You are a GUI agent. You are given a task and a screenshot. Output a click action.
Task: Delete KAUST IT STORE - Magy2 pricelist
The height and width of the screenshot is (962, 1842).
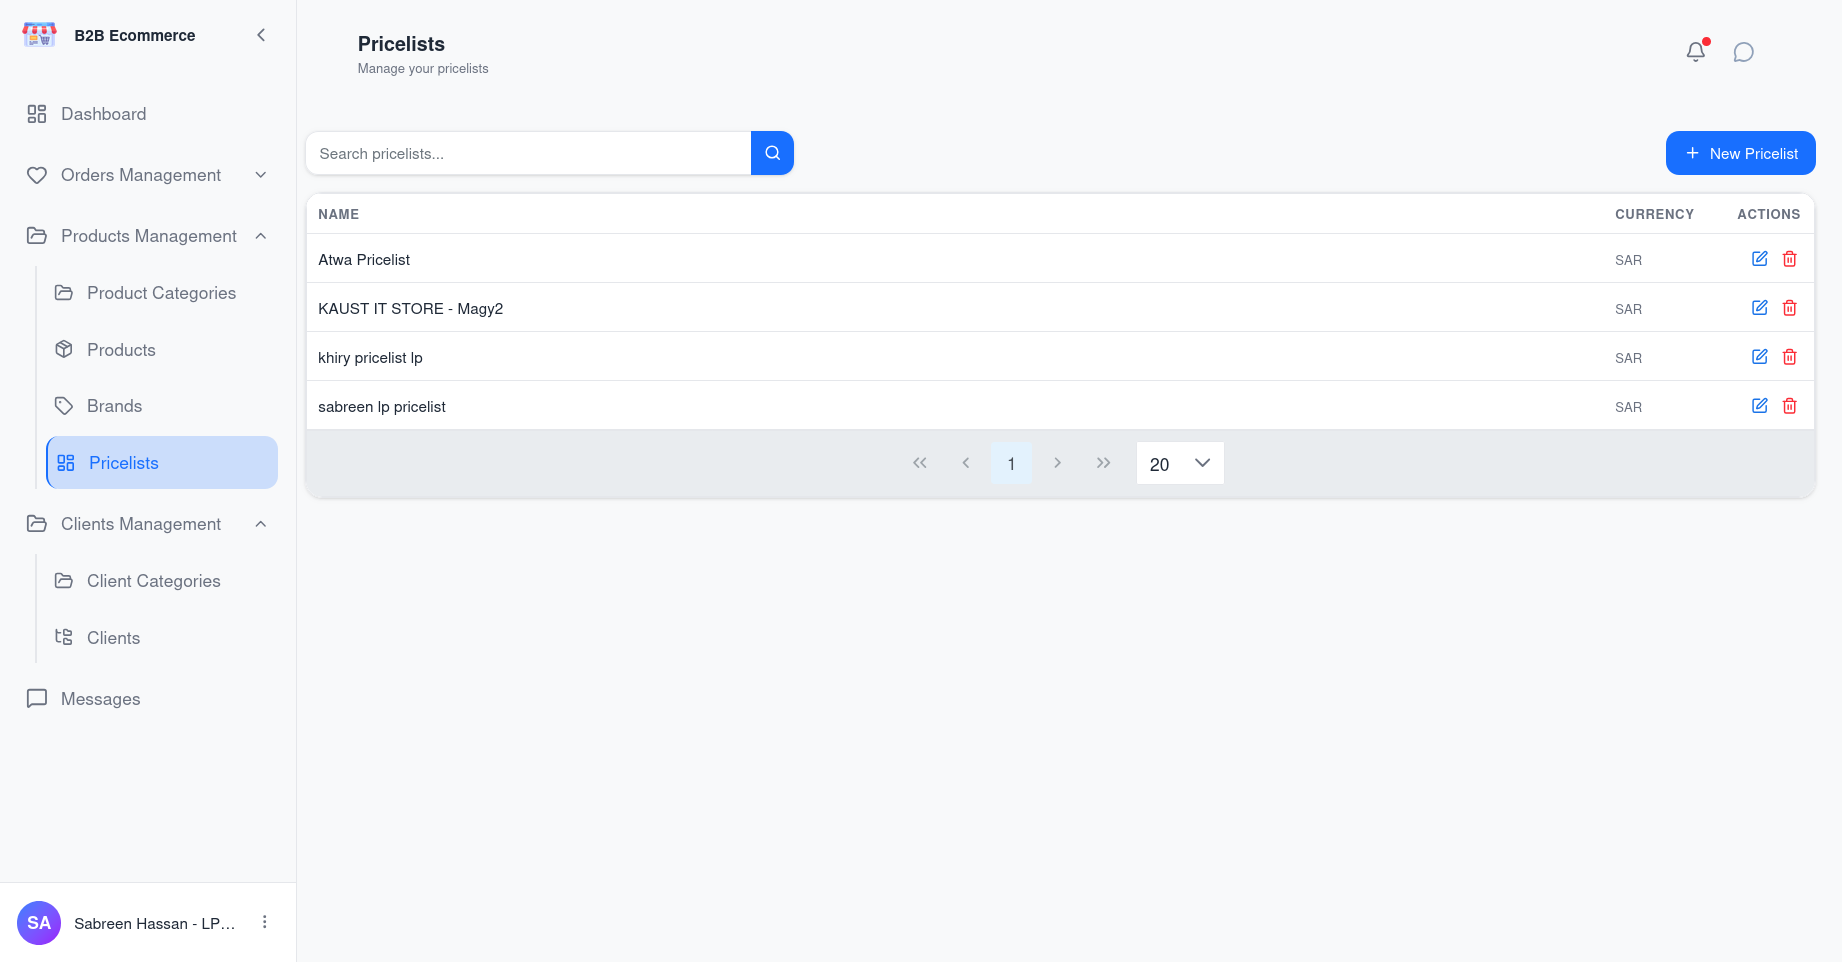tap(1790, 308)
